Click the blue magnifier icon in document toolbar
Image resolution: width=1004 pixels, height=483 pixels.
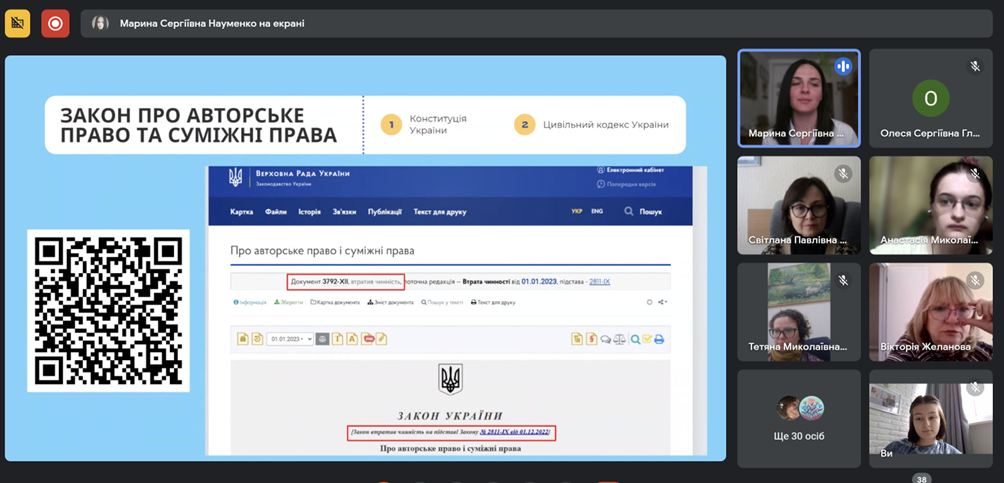point(635,339)
